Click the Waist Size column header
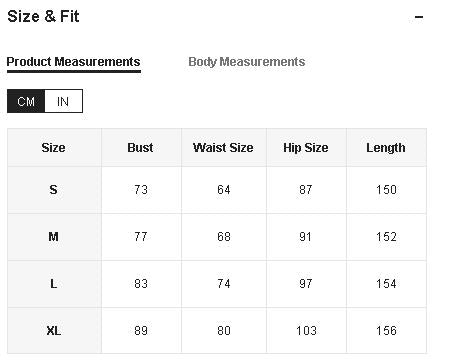Image resolution: width=466 pixels, height=362 pixels. [x=223, y=147]
